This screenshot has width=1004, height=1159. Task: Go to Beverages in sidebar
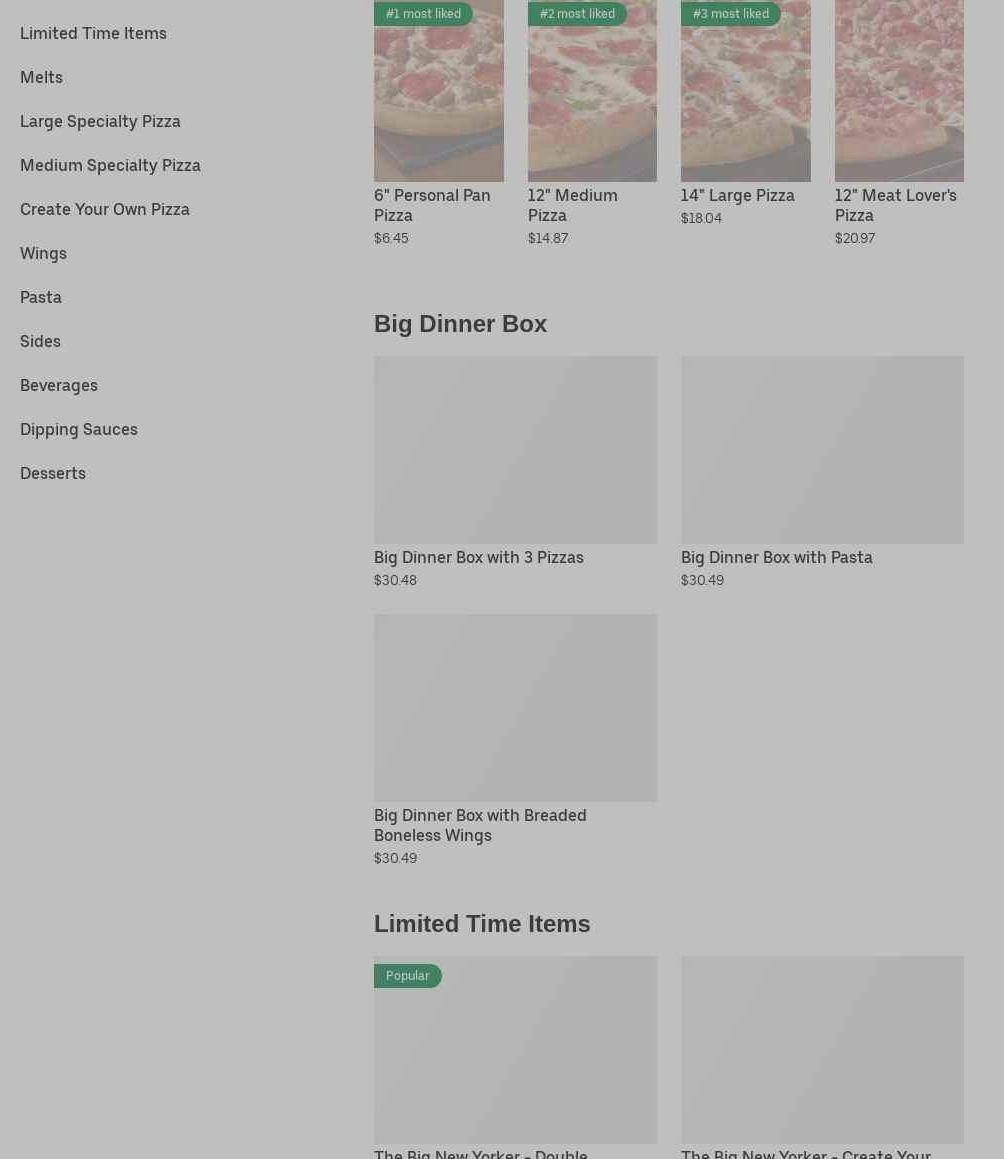(59, 385)
